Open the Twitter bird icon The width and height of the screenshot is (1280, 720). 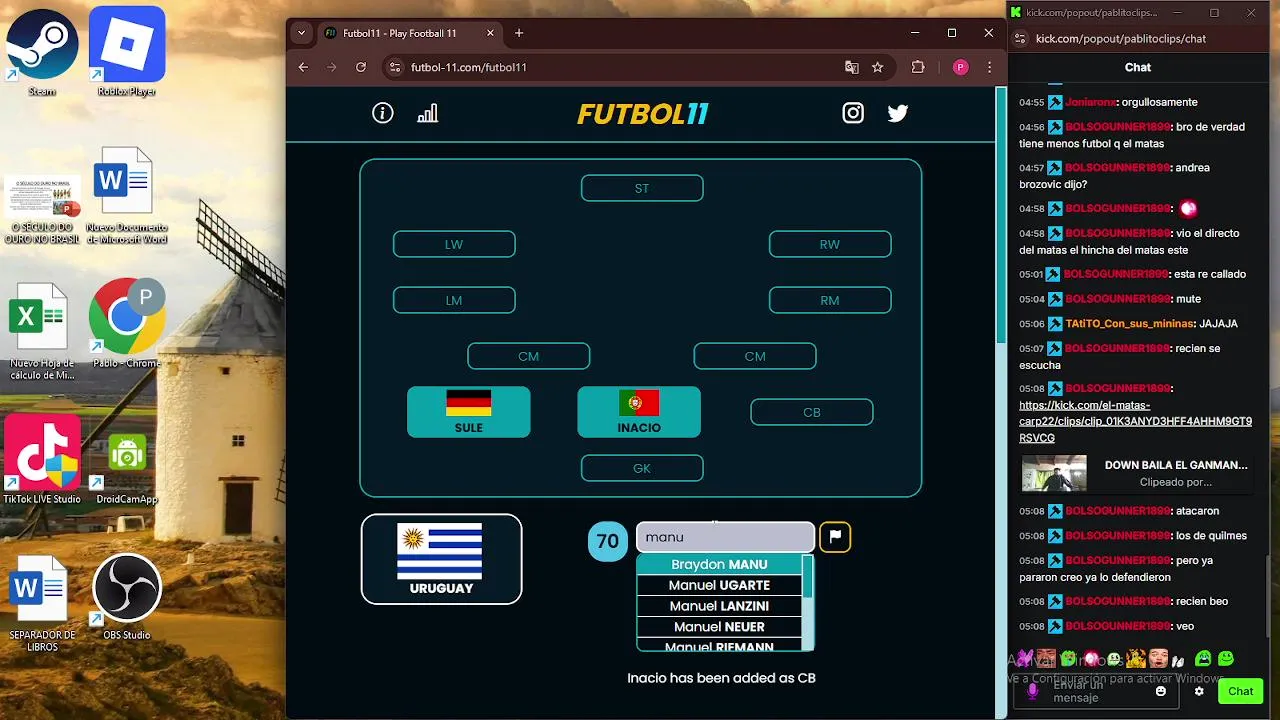pyautogui.click(x=898, y=113)
